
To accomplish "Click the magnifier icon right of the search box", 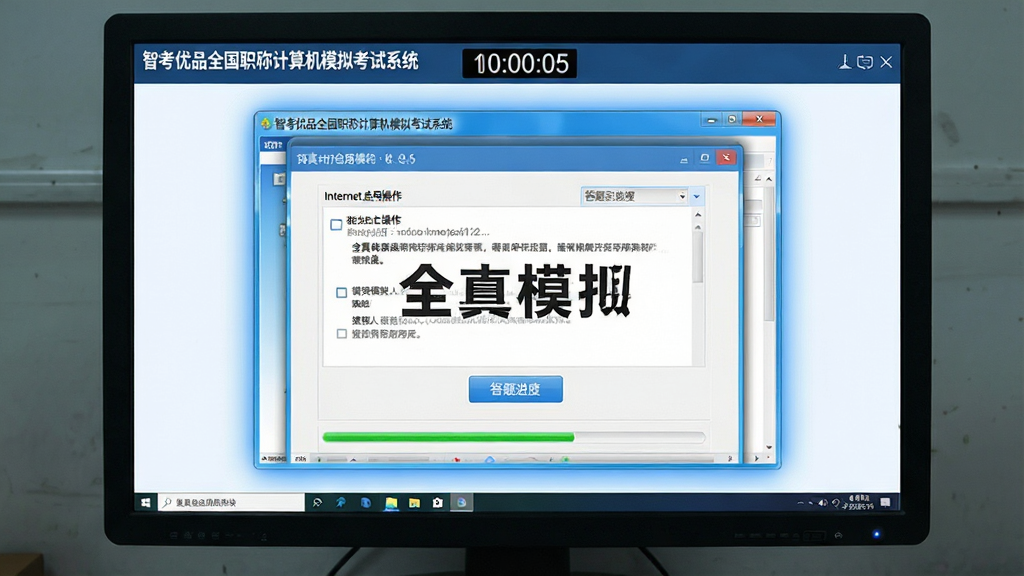I will pyautogui.click(x=317, y=502).
